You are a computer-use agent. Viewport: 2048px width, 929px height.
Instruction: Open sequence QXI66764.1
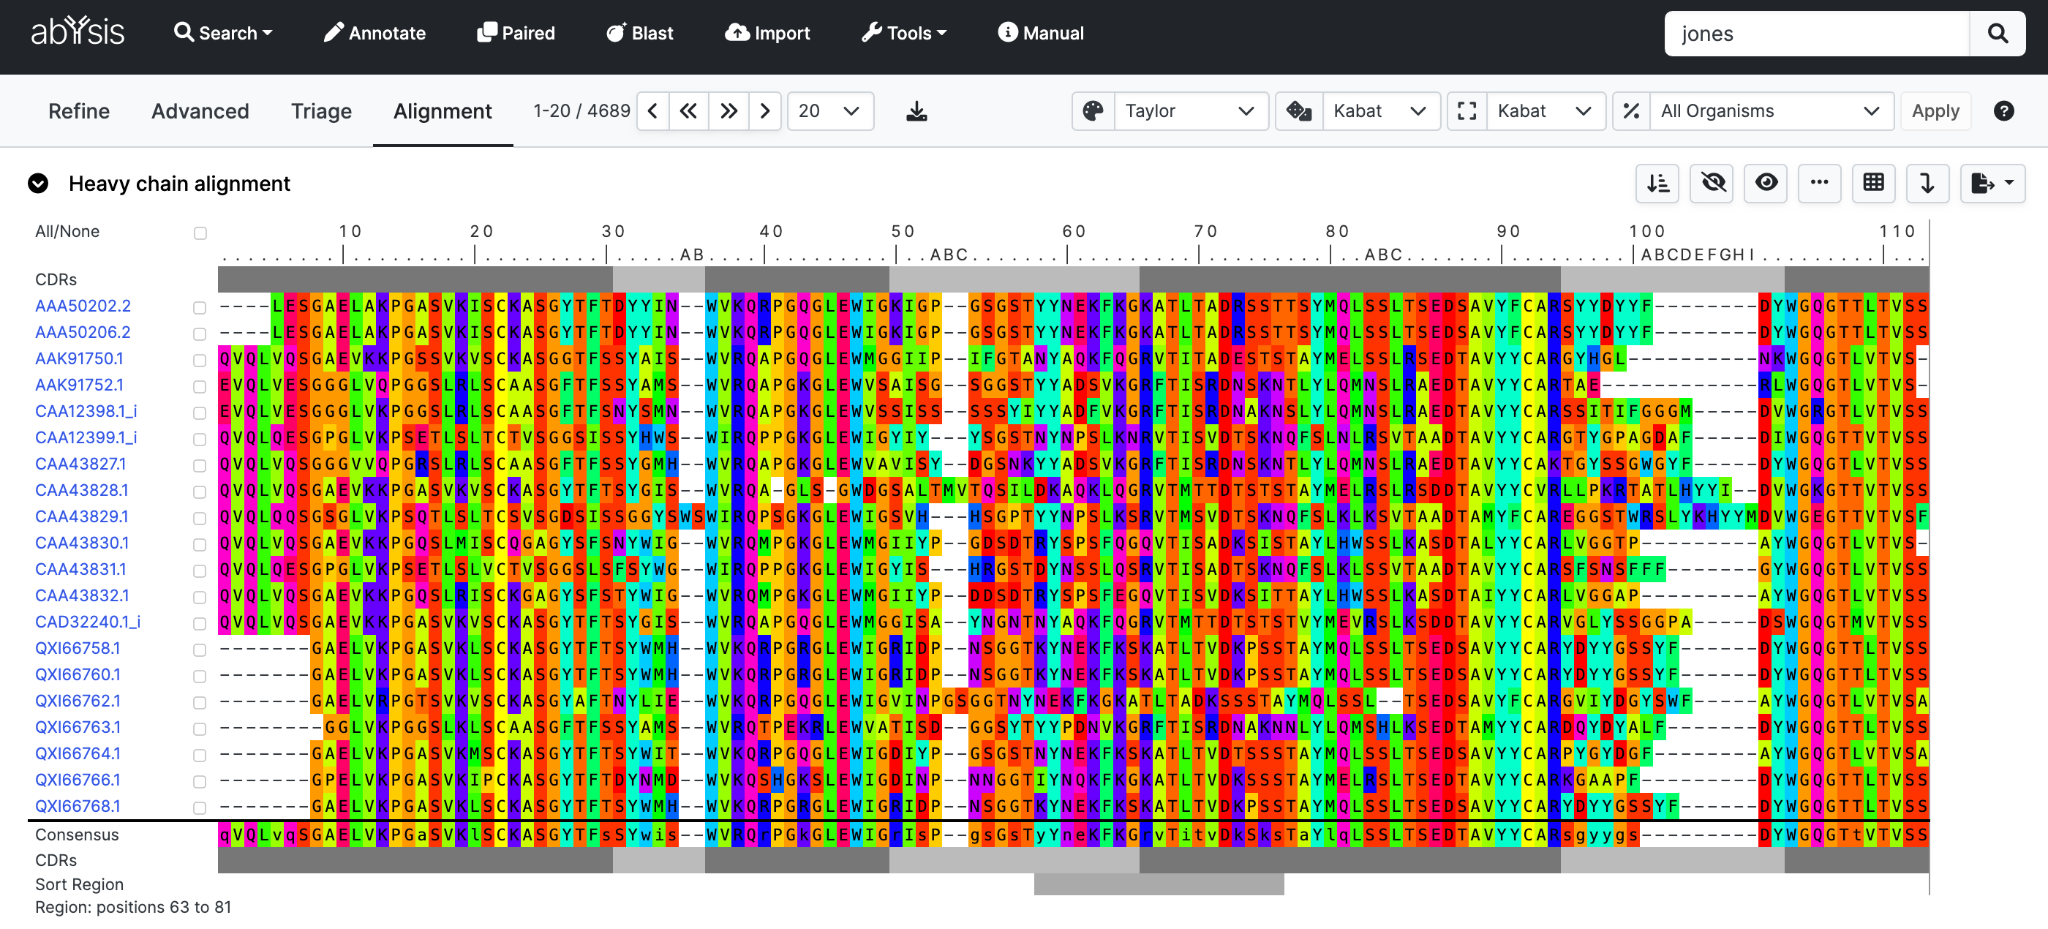tap(78, 753)
